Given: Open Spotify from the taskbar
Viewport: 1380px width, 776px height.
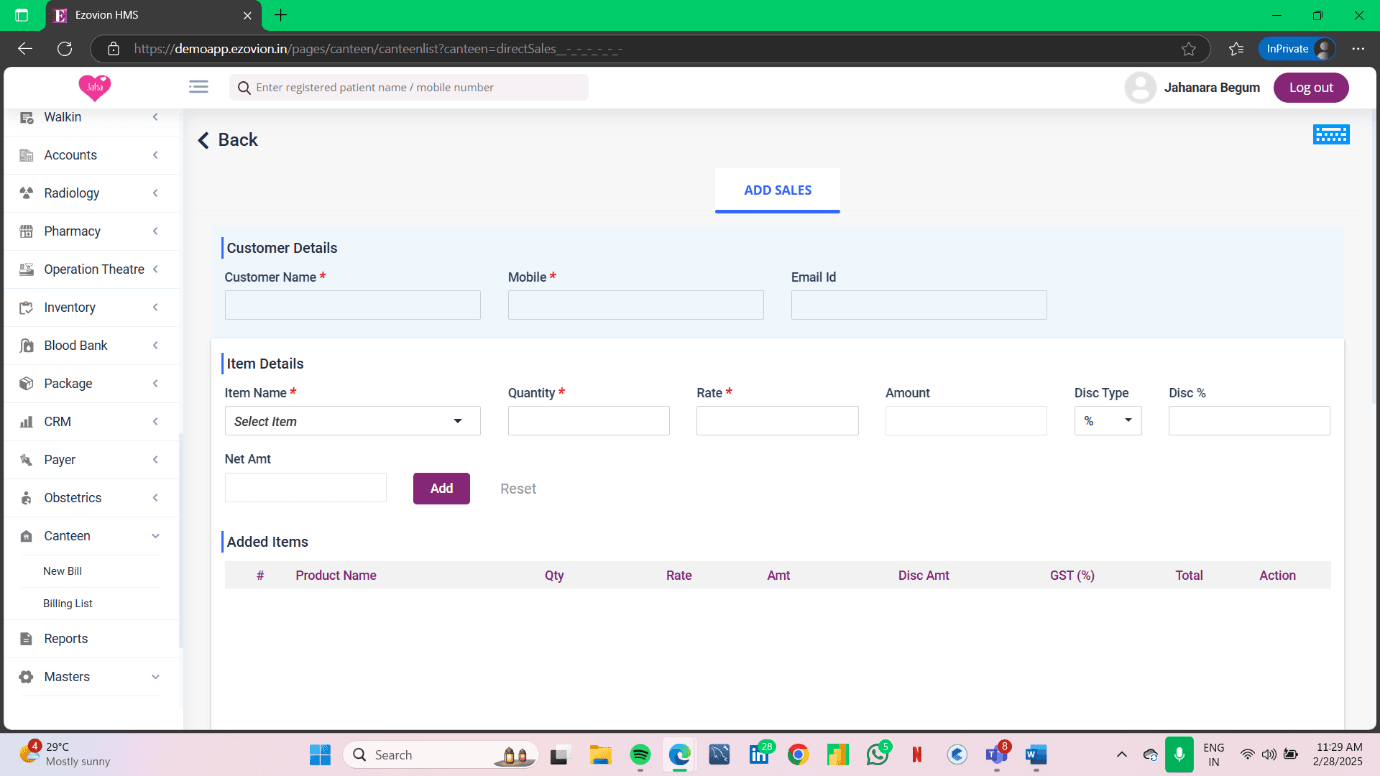Looking at the screenshot, I should [641, 755].
